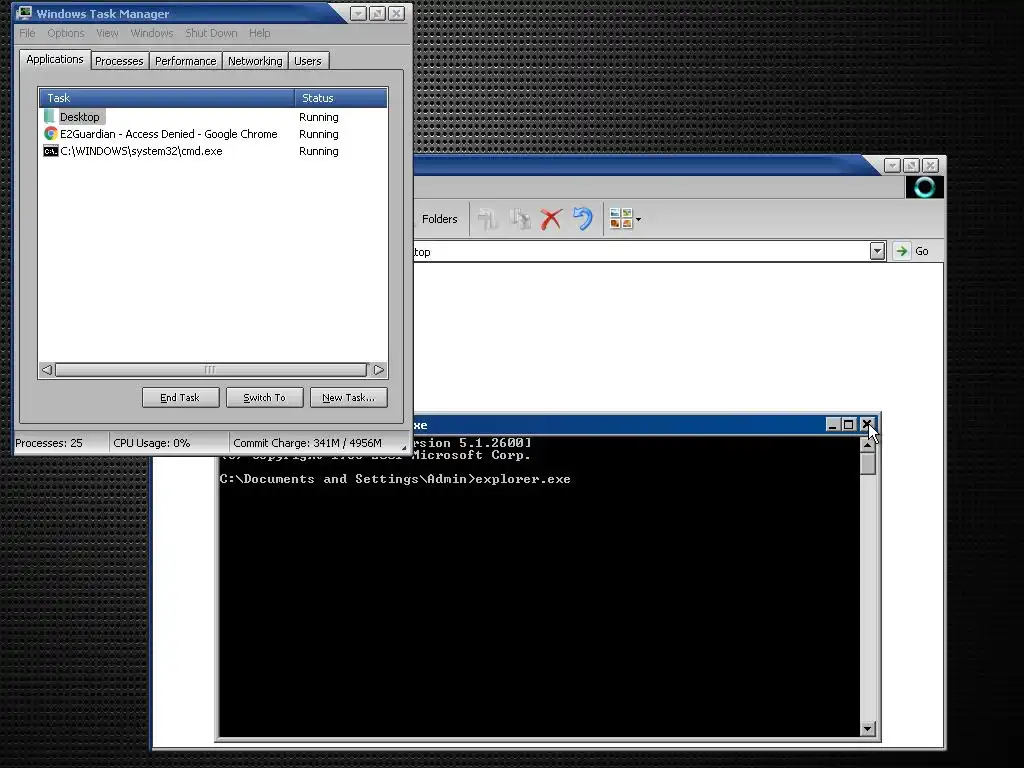This screenshot has width=1024, height=768.
Task: Switch to the Performance tab
Action: coord(185,61)
